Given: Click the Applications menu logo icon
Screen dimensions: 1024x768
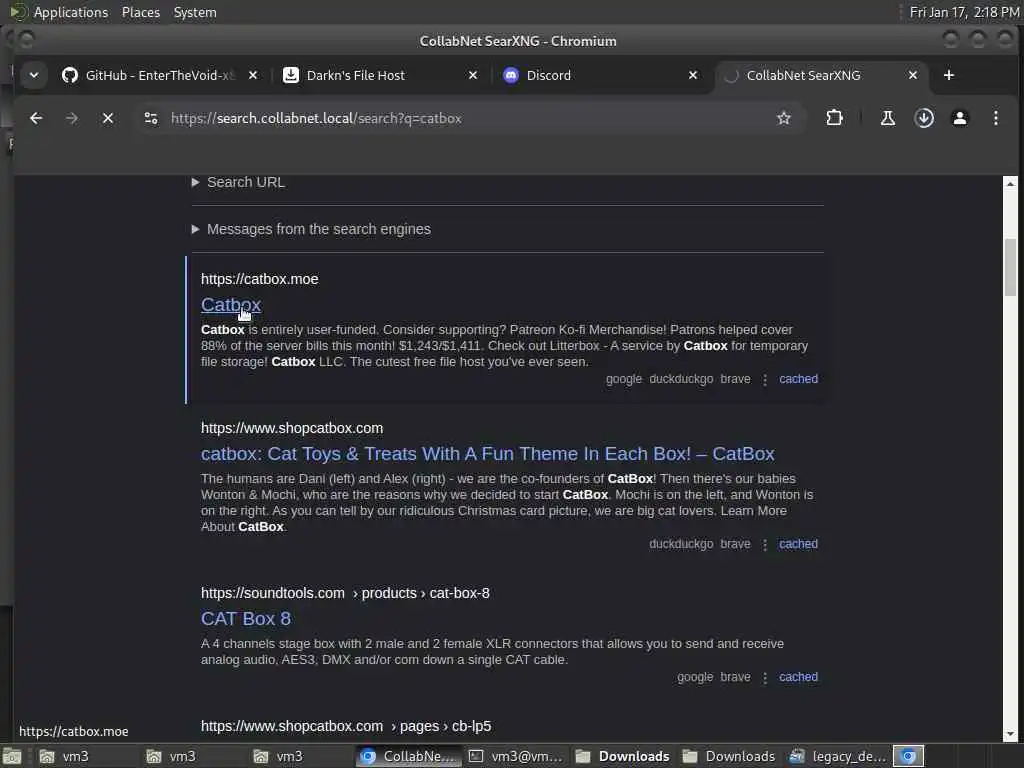Looking at the screenshot, I should [x=18, y=12].
